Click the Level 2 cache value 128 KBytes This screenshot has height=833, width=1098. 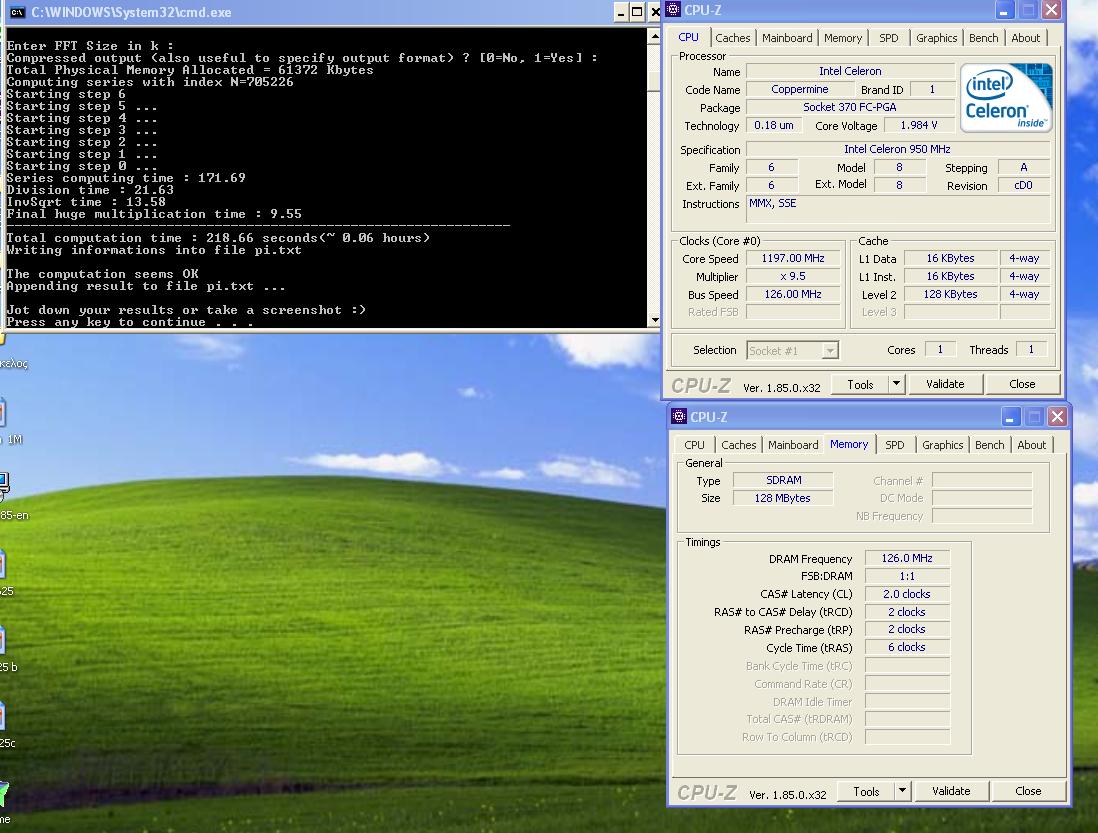click(950, 295)
